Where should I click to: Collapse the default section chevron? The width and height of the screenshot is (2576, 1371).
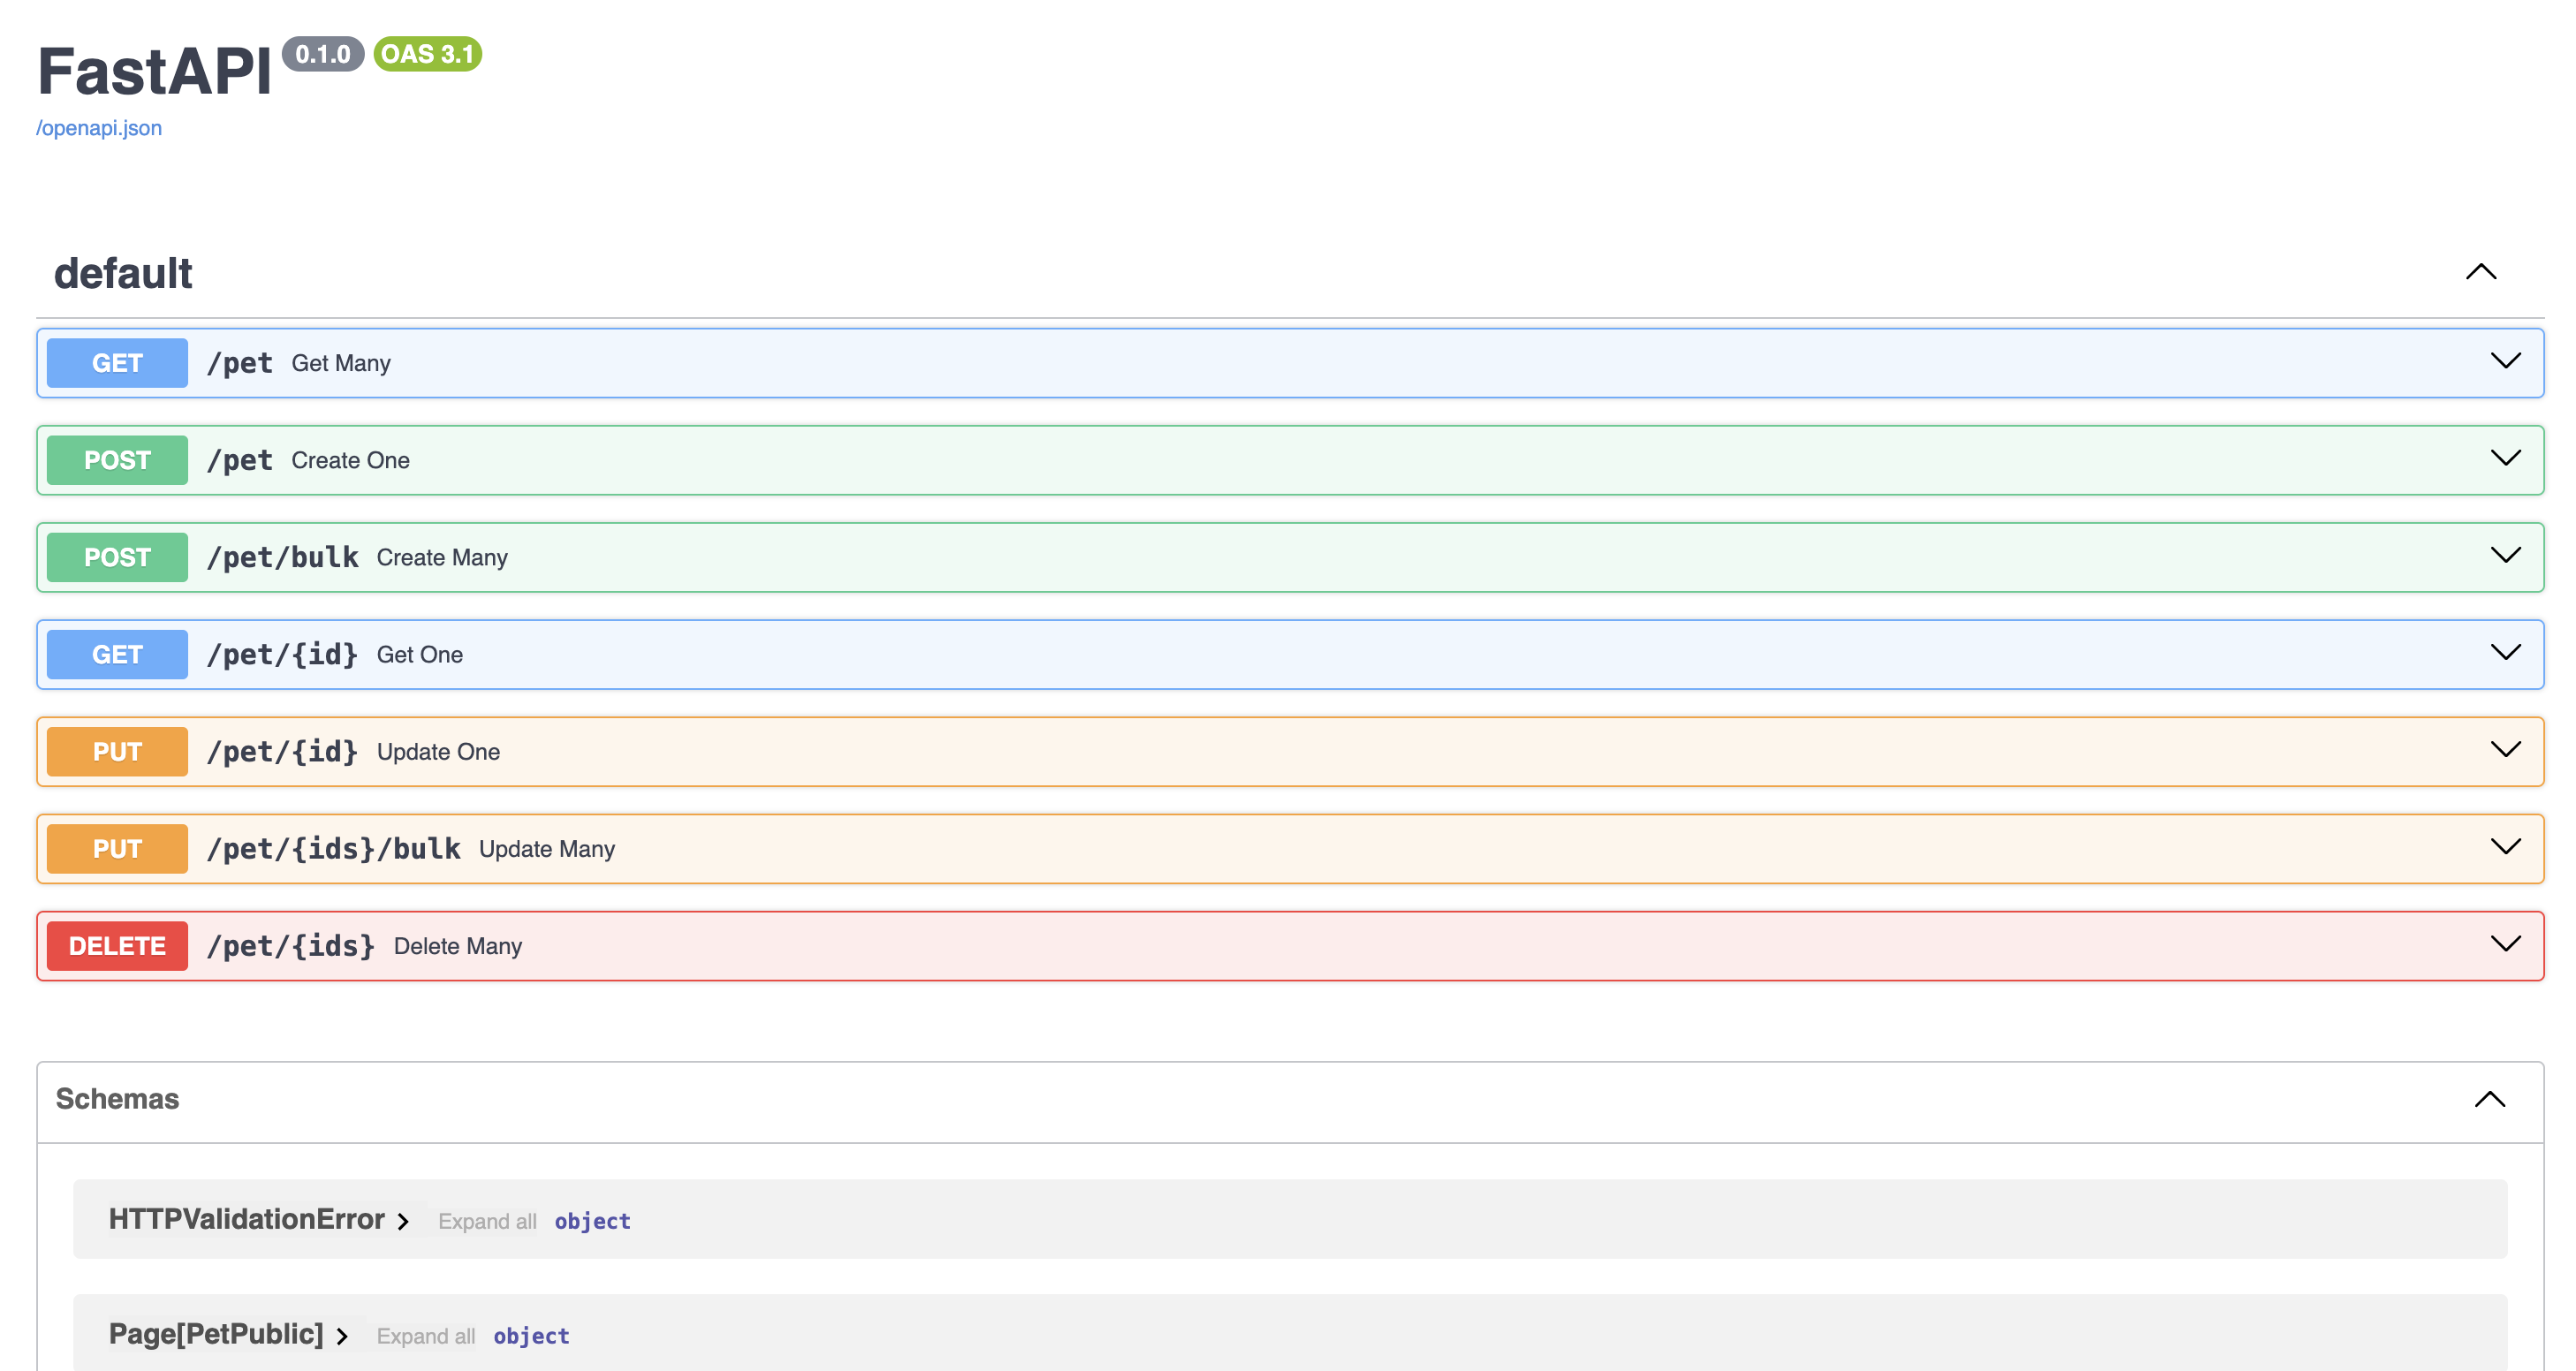[2480, 272]
